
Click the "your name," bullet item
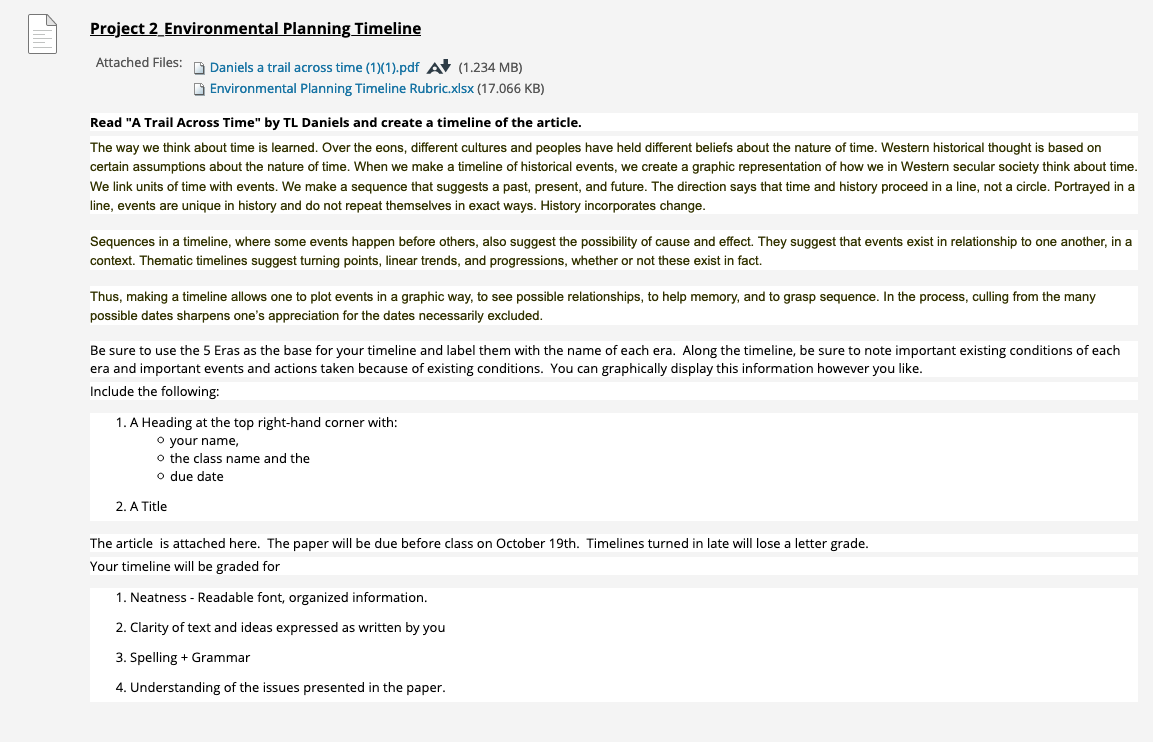[204, 440]
